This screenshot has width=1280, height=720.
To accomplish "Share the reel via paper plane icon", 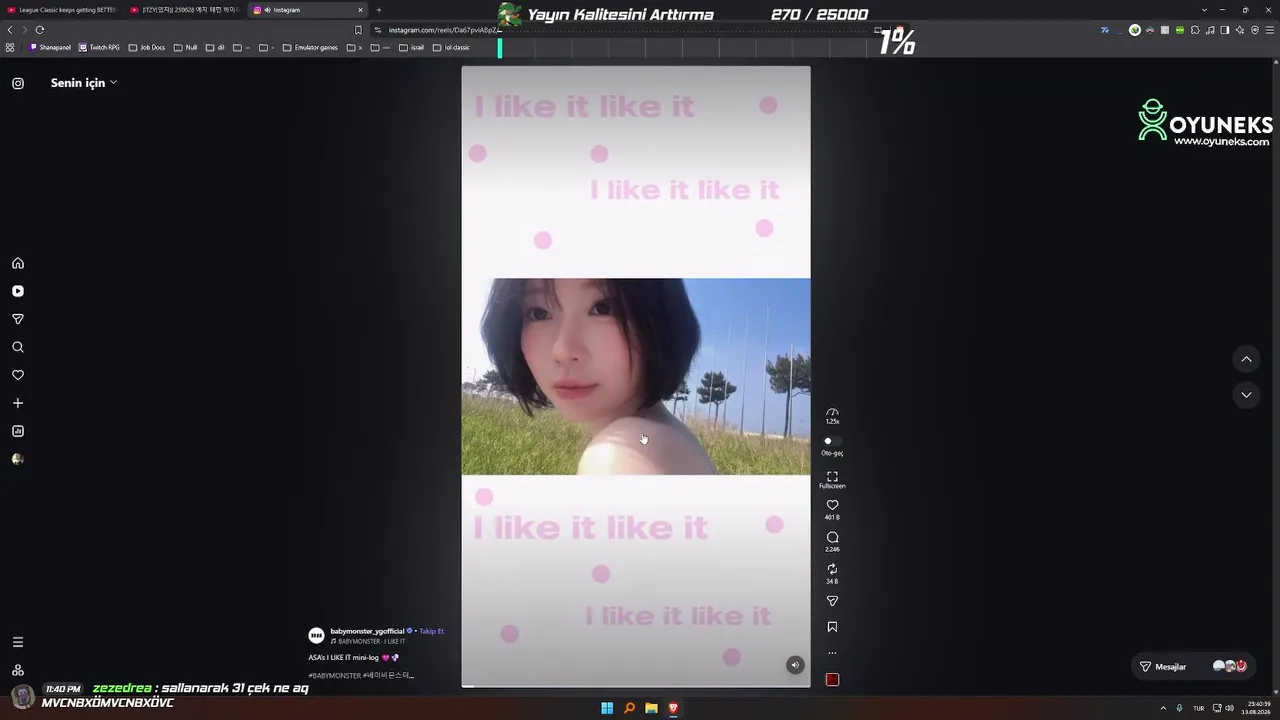I will pyautogui.click(x=832, y=601).
